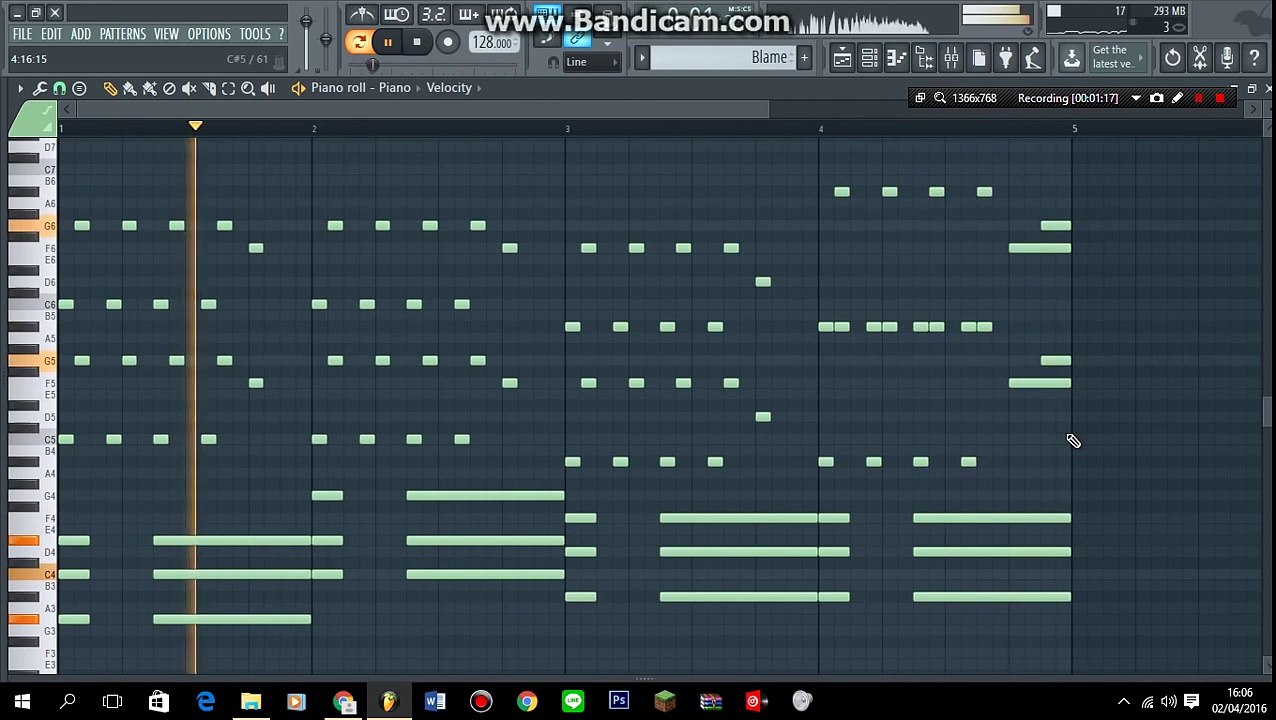Open the Line snap selector
1276x720 pixels.
click(590, 62)
